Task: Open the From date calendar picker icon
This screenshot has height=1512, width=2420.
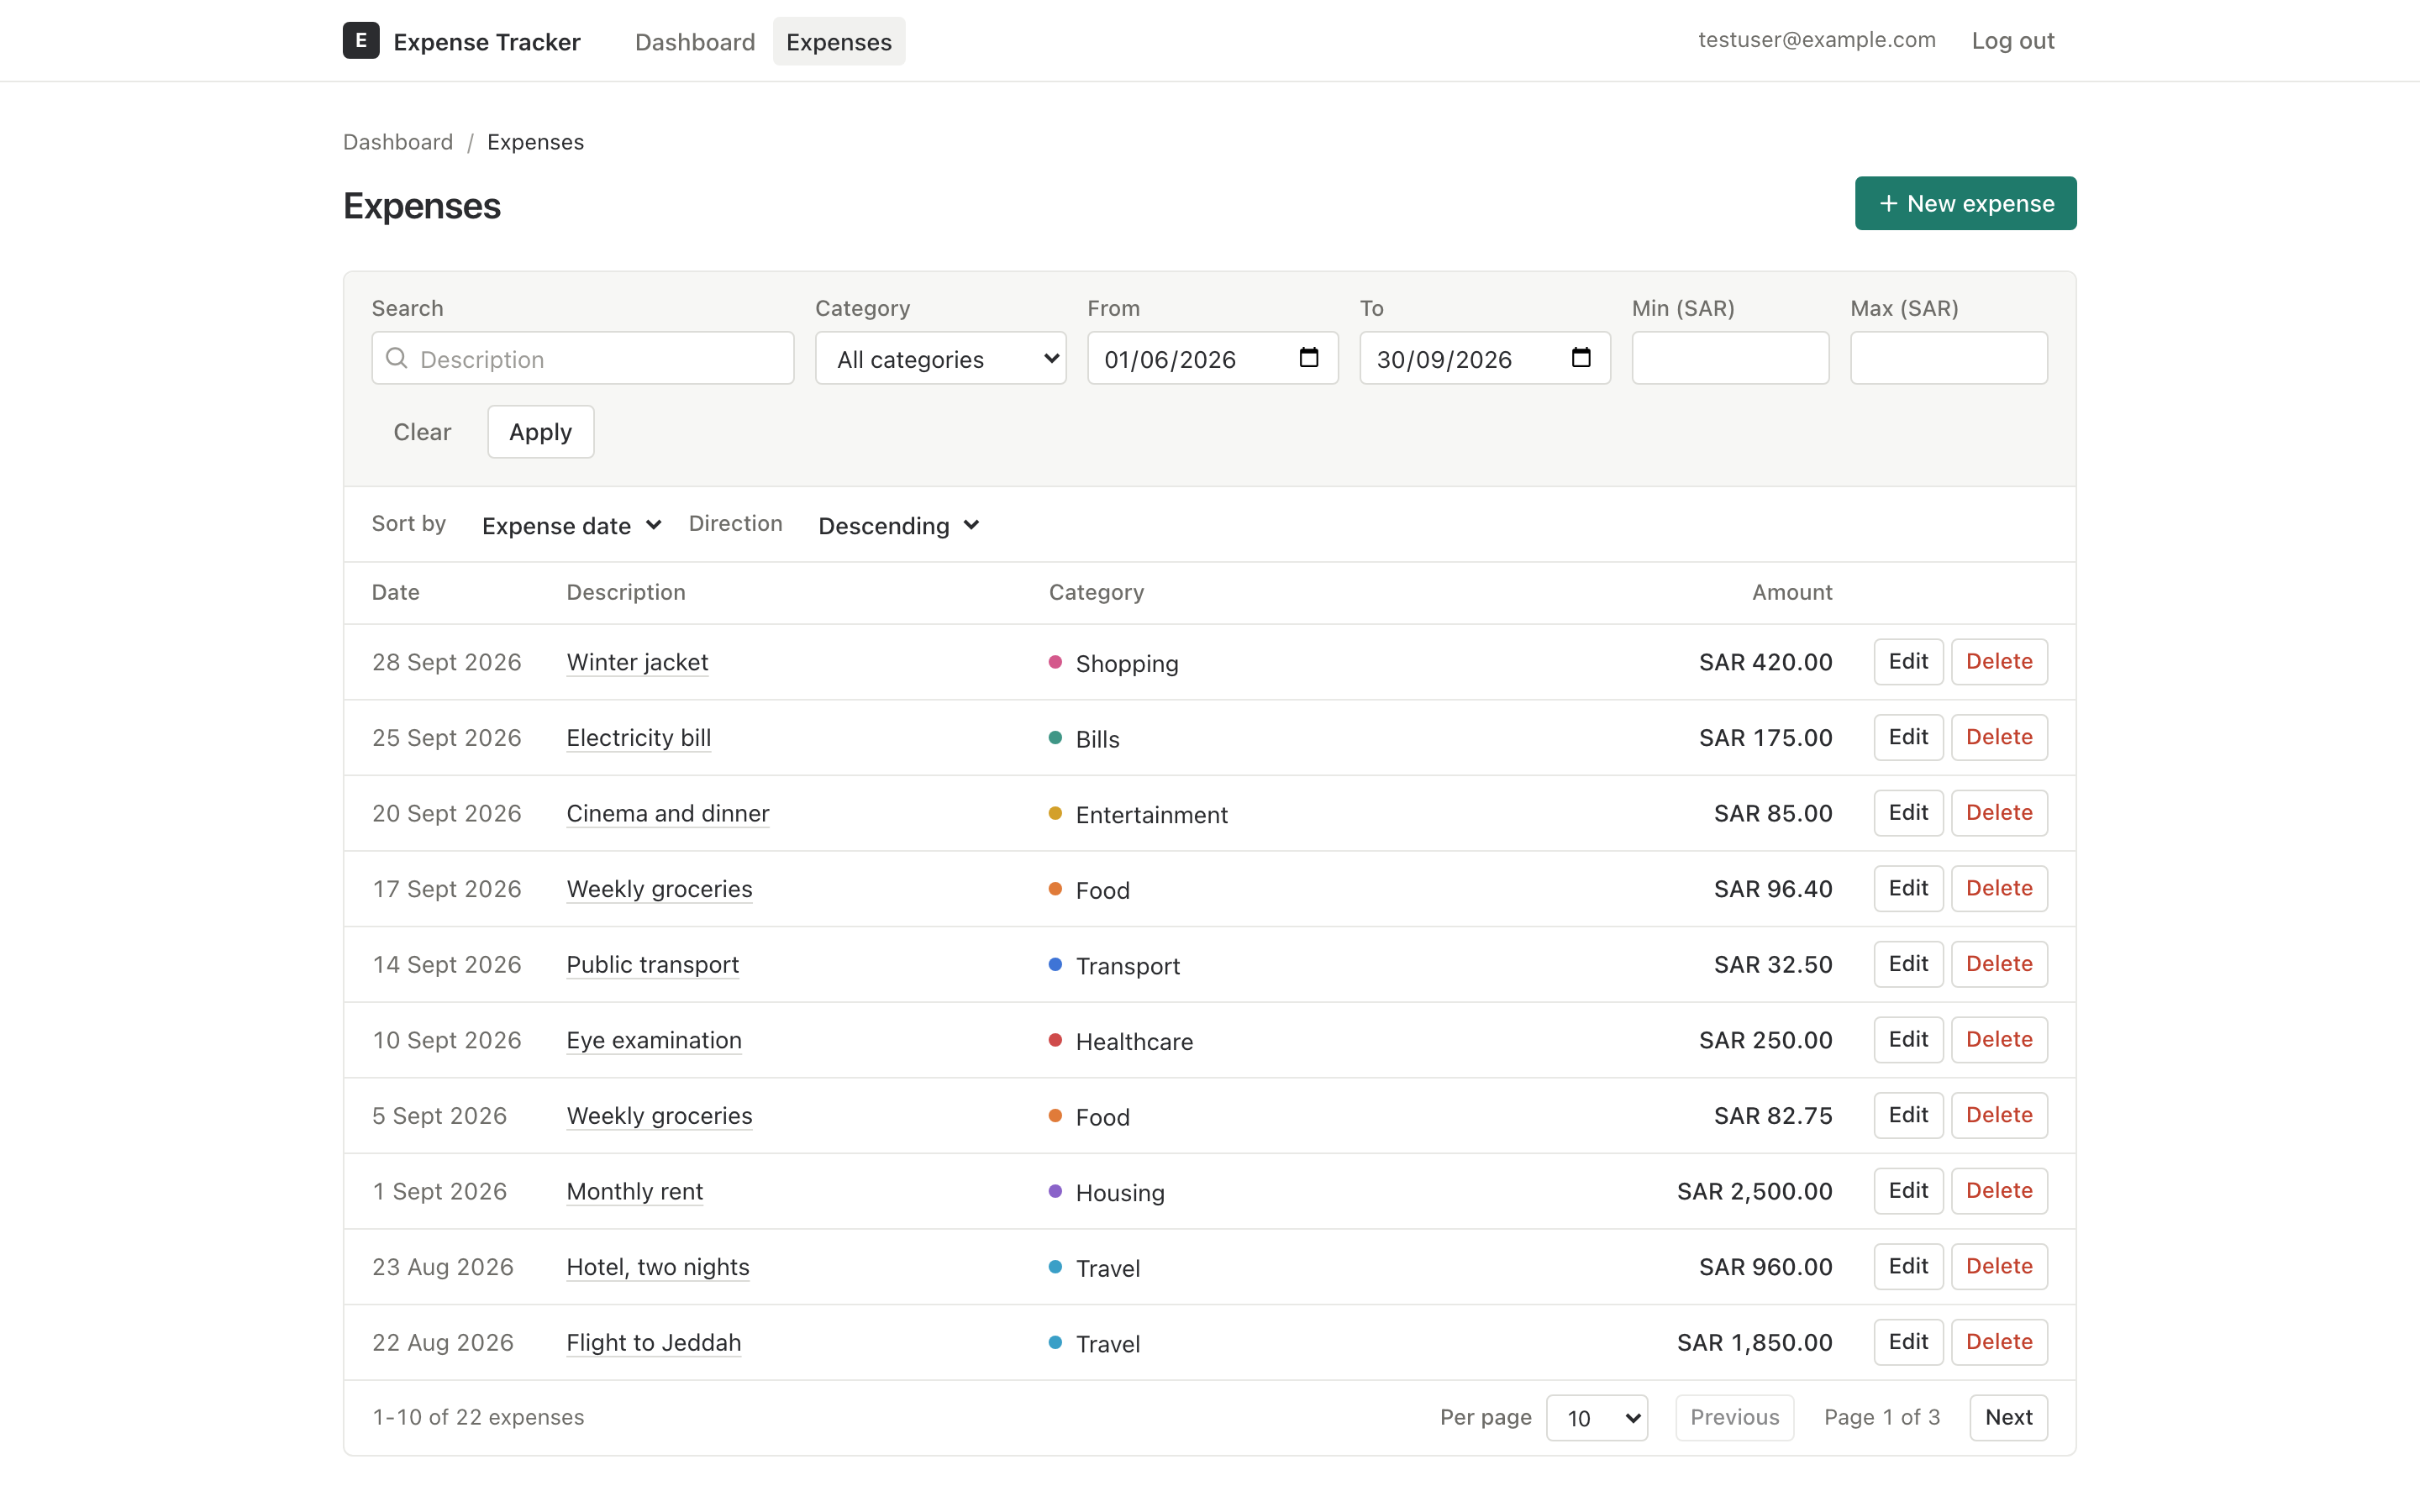Action: tap(1308, 358)
